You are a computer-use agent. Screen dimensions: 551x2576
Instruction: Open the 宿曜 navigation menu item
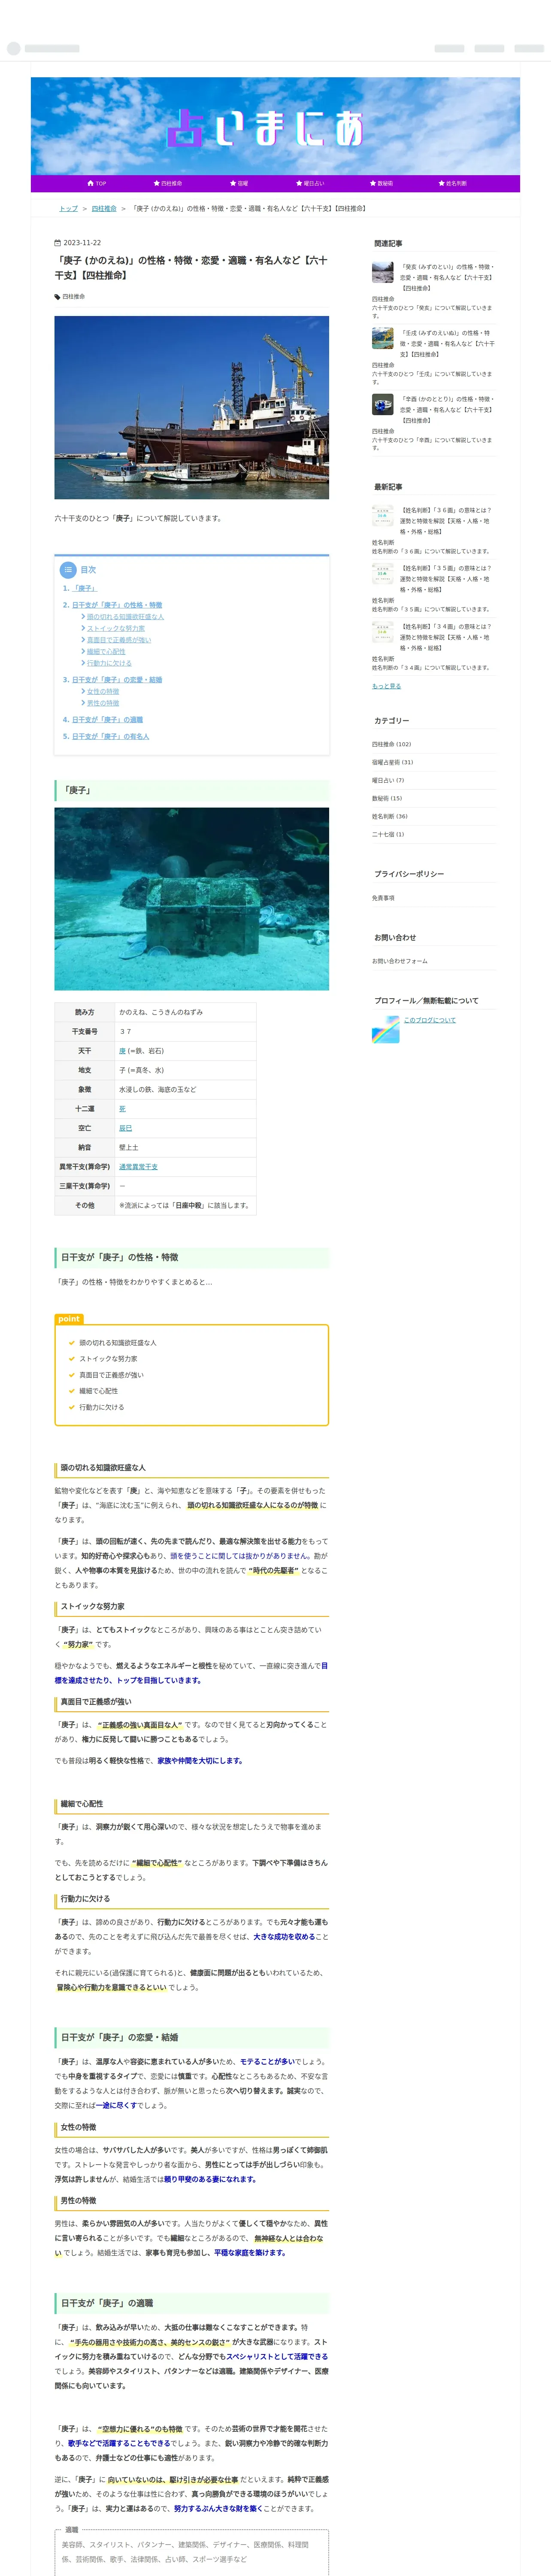click(238, 184)
